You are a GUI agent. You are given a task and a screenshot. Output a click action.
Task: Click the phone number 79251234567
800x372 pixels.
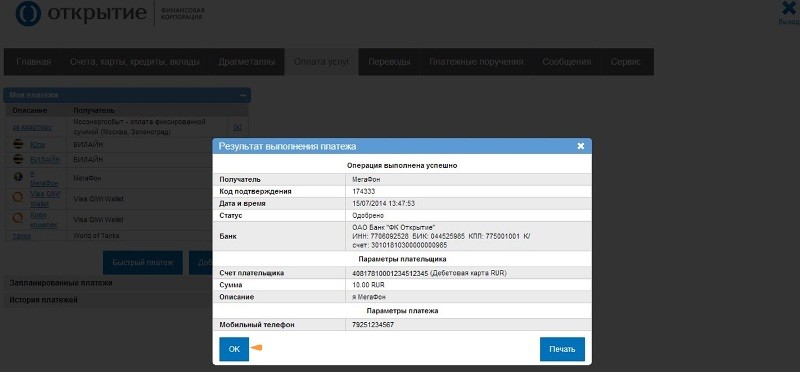(373, 325)
